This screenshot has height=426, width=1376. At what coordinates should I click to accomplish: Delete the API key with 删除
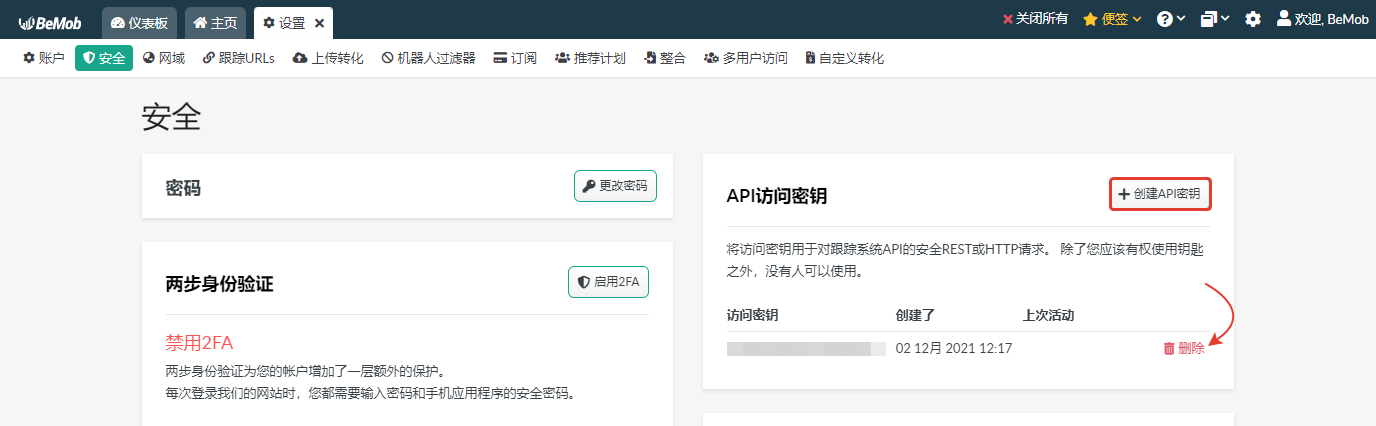1183,348
